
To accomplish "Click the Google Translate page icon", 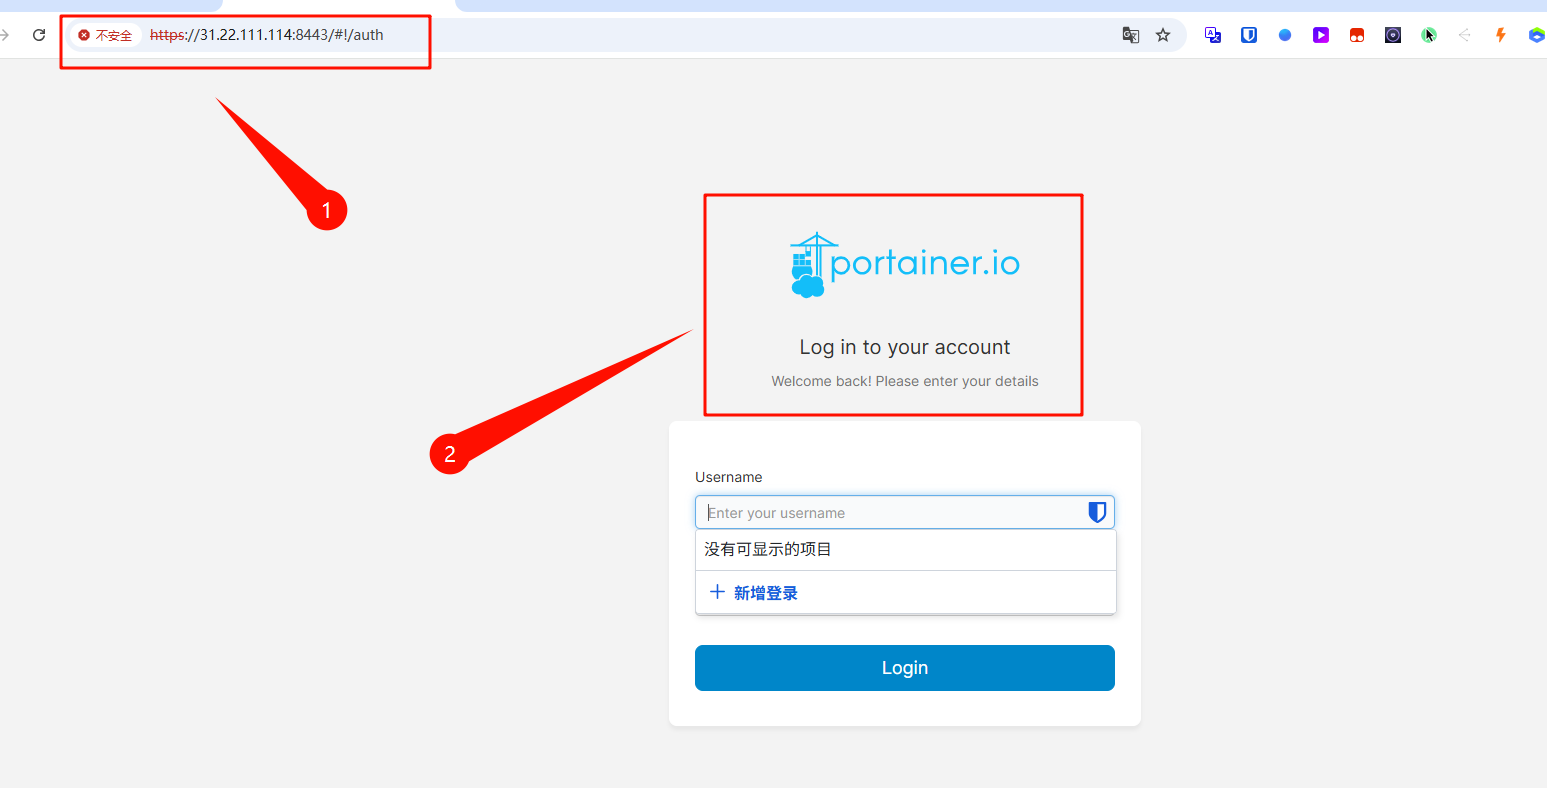I will (1131, 35).
